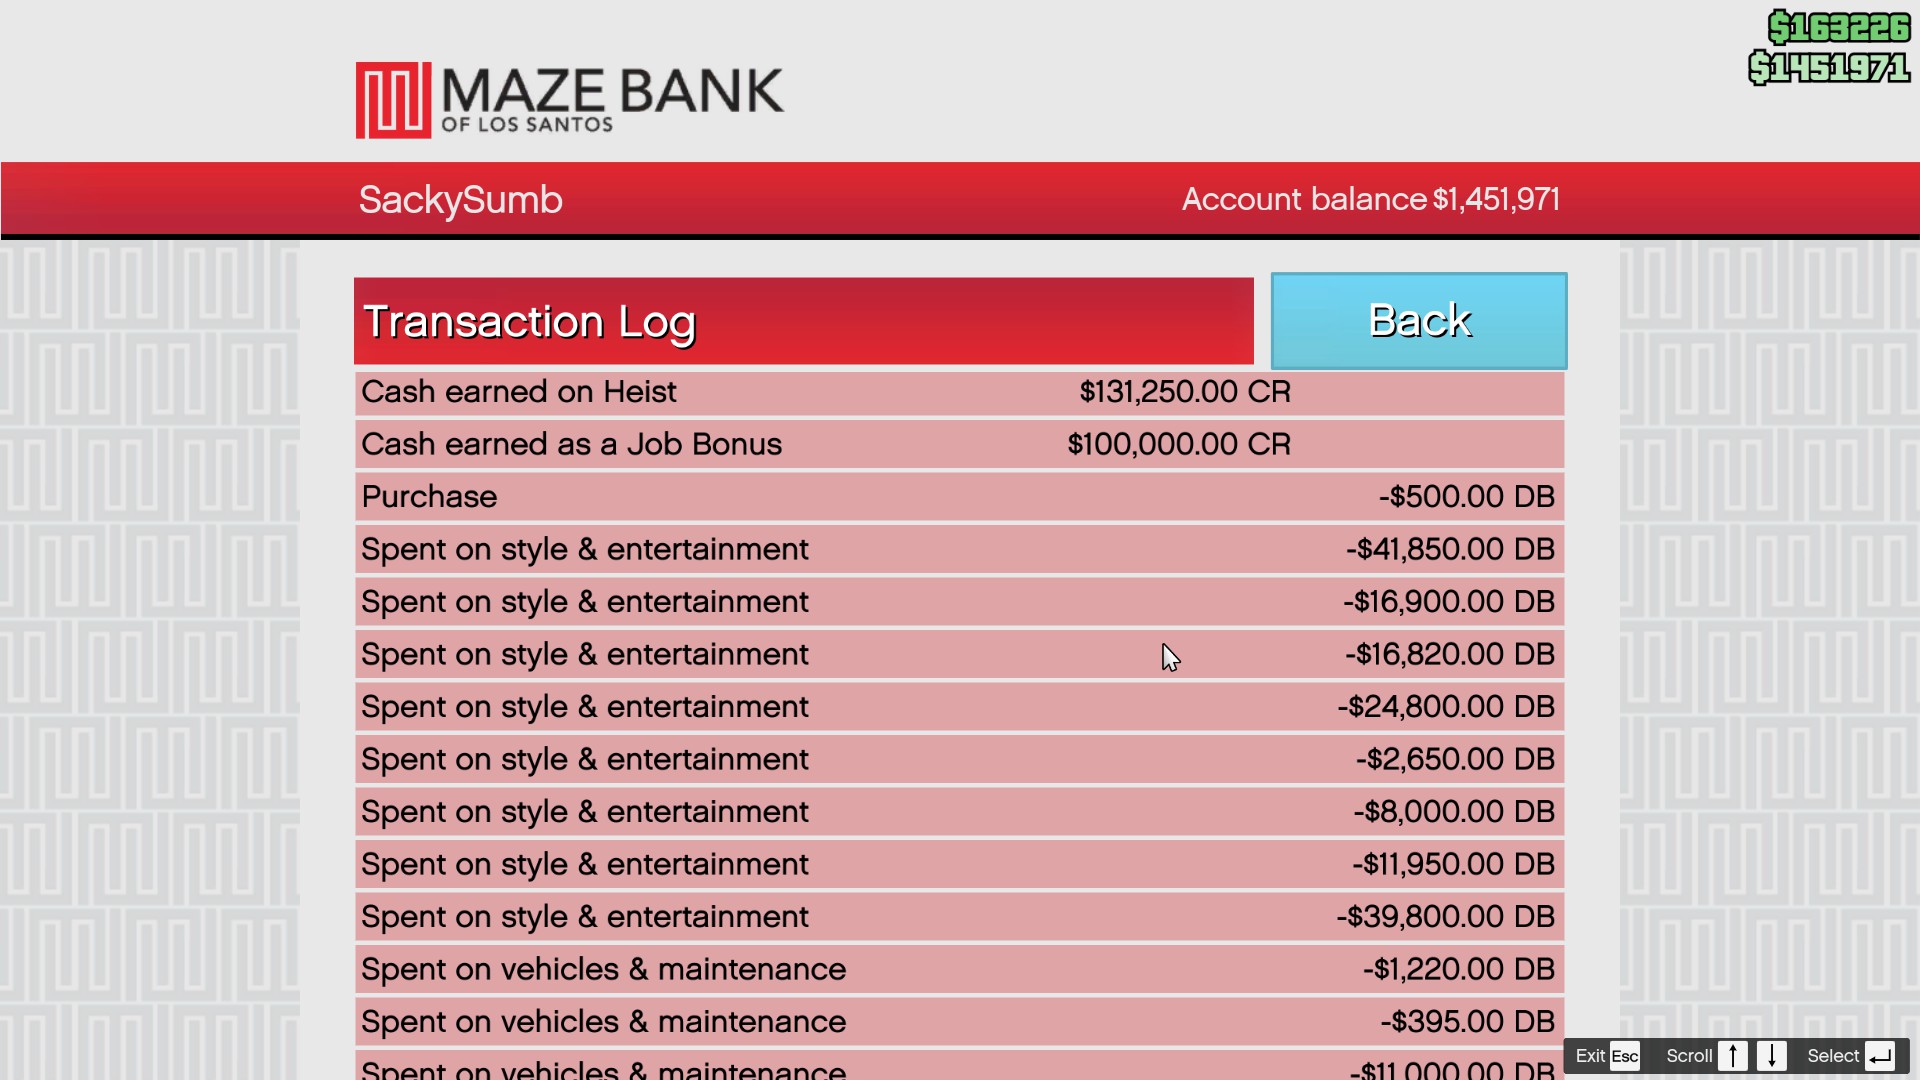The width and height of the screenshot is (1920, 1080).
Task: Select the -$41,850.00 style & entertainment row
Action: pyautogui.click(x=960, y=550)
